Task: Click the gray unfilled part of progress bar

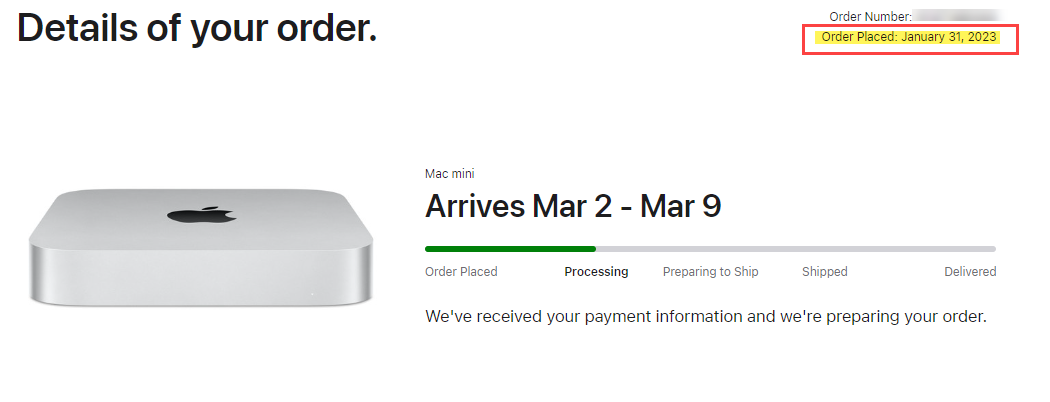Action: [796, 249]
